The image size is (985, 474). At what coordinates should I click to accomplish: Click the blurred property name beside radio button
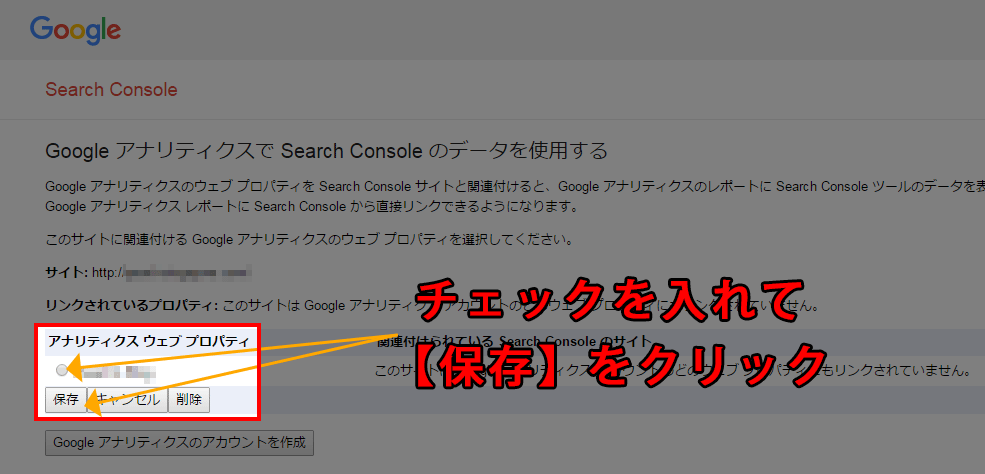[118, 372]
